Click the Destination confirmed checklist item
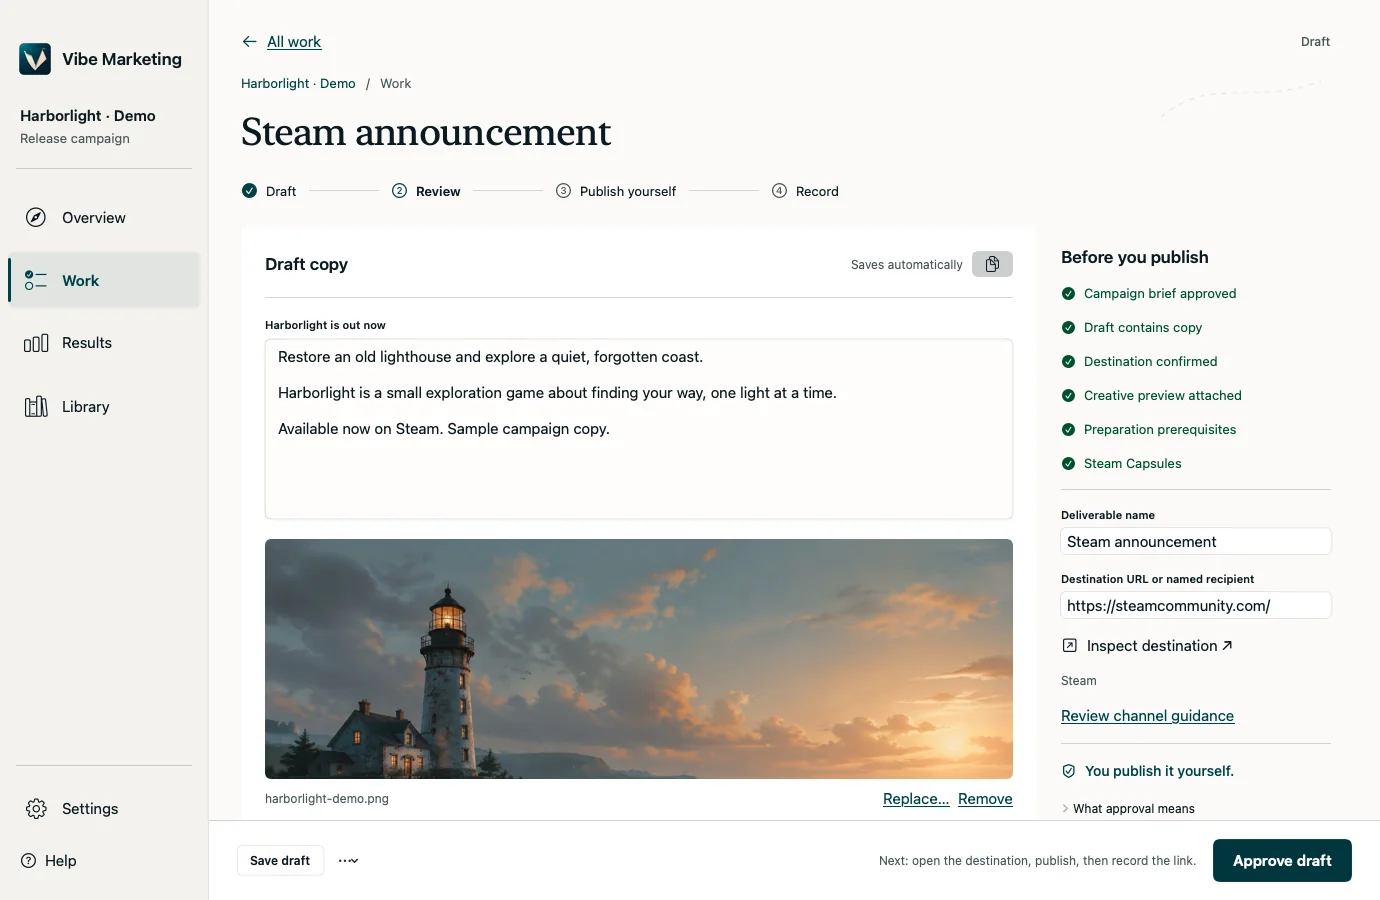1380x900 pixels. coord(1139,361)
